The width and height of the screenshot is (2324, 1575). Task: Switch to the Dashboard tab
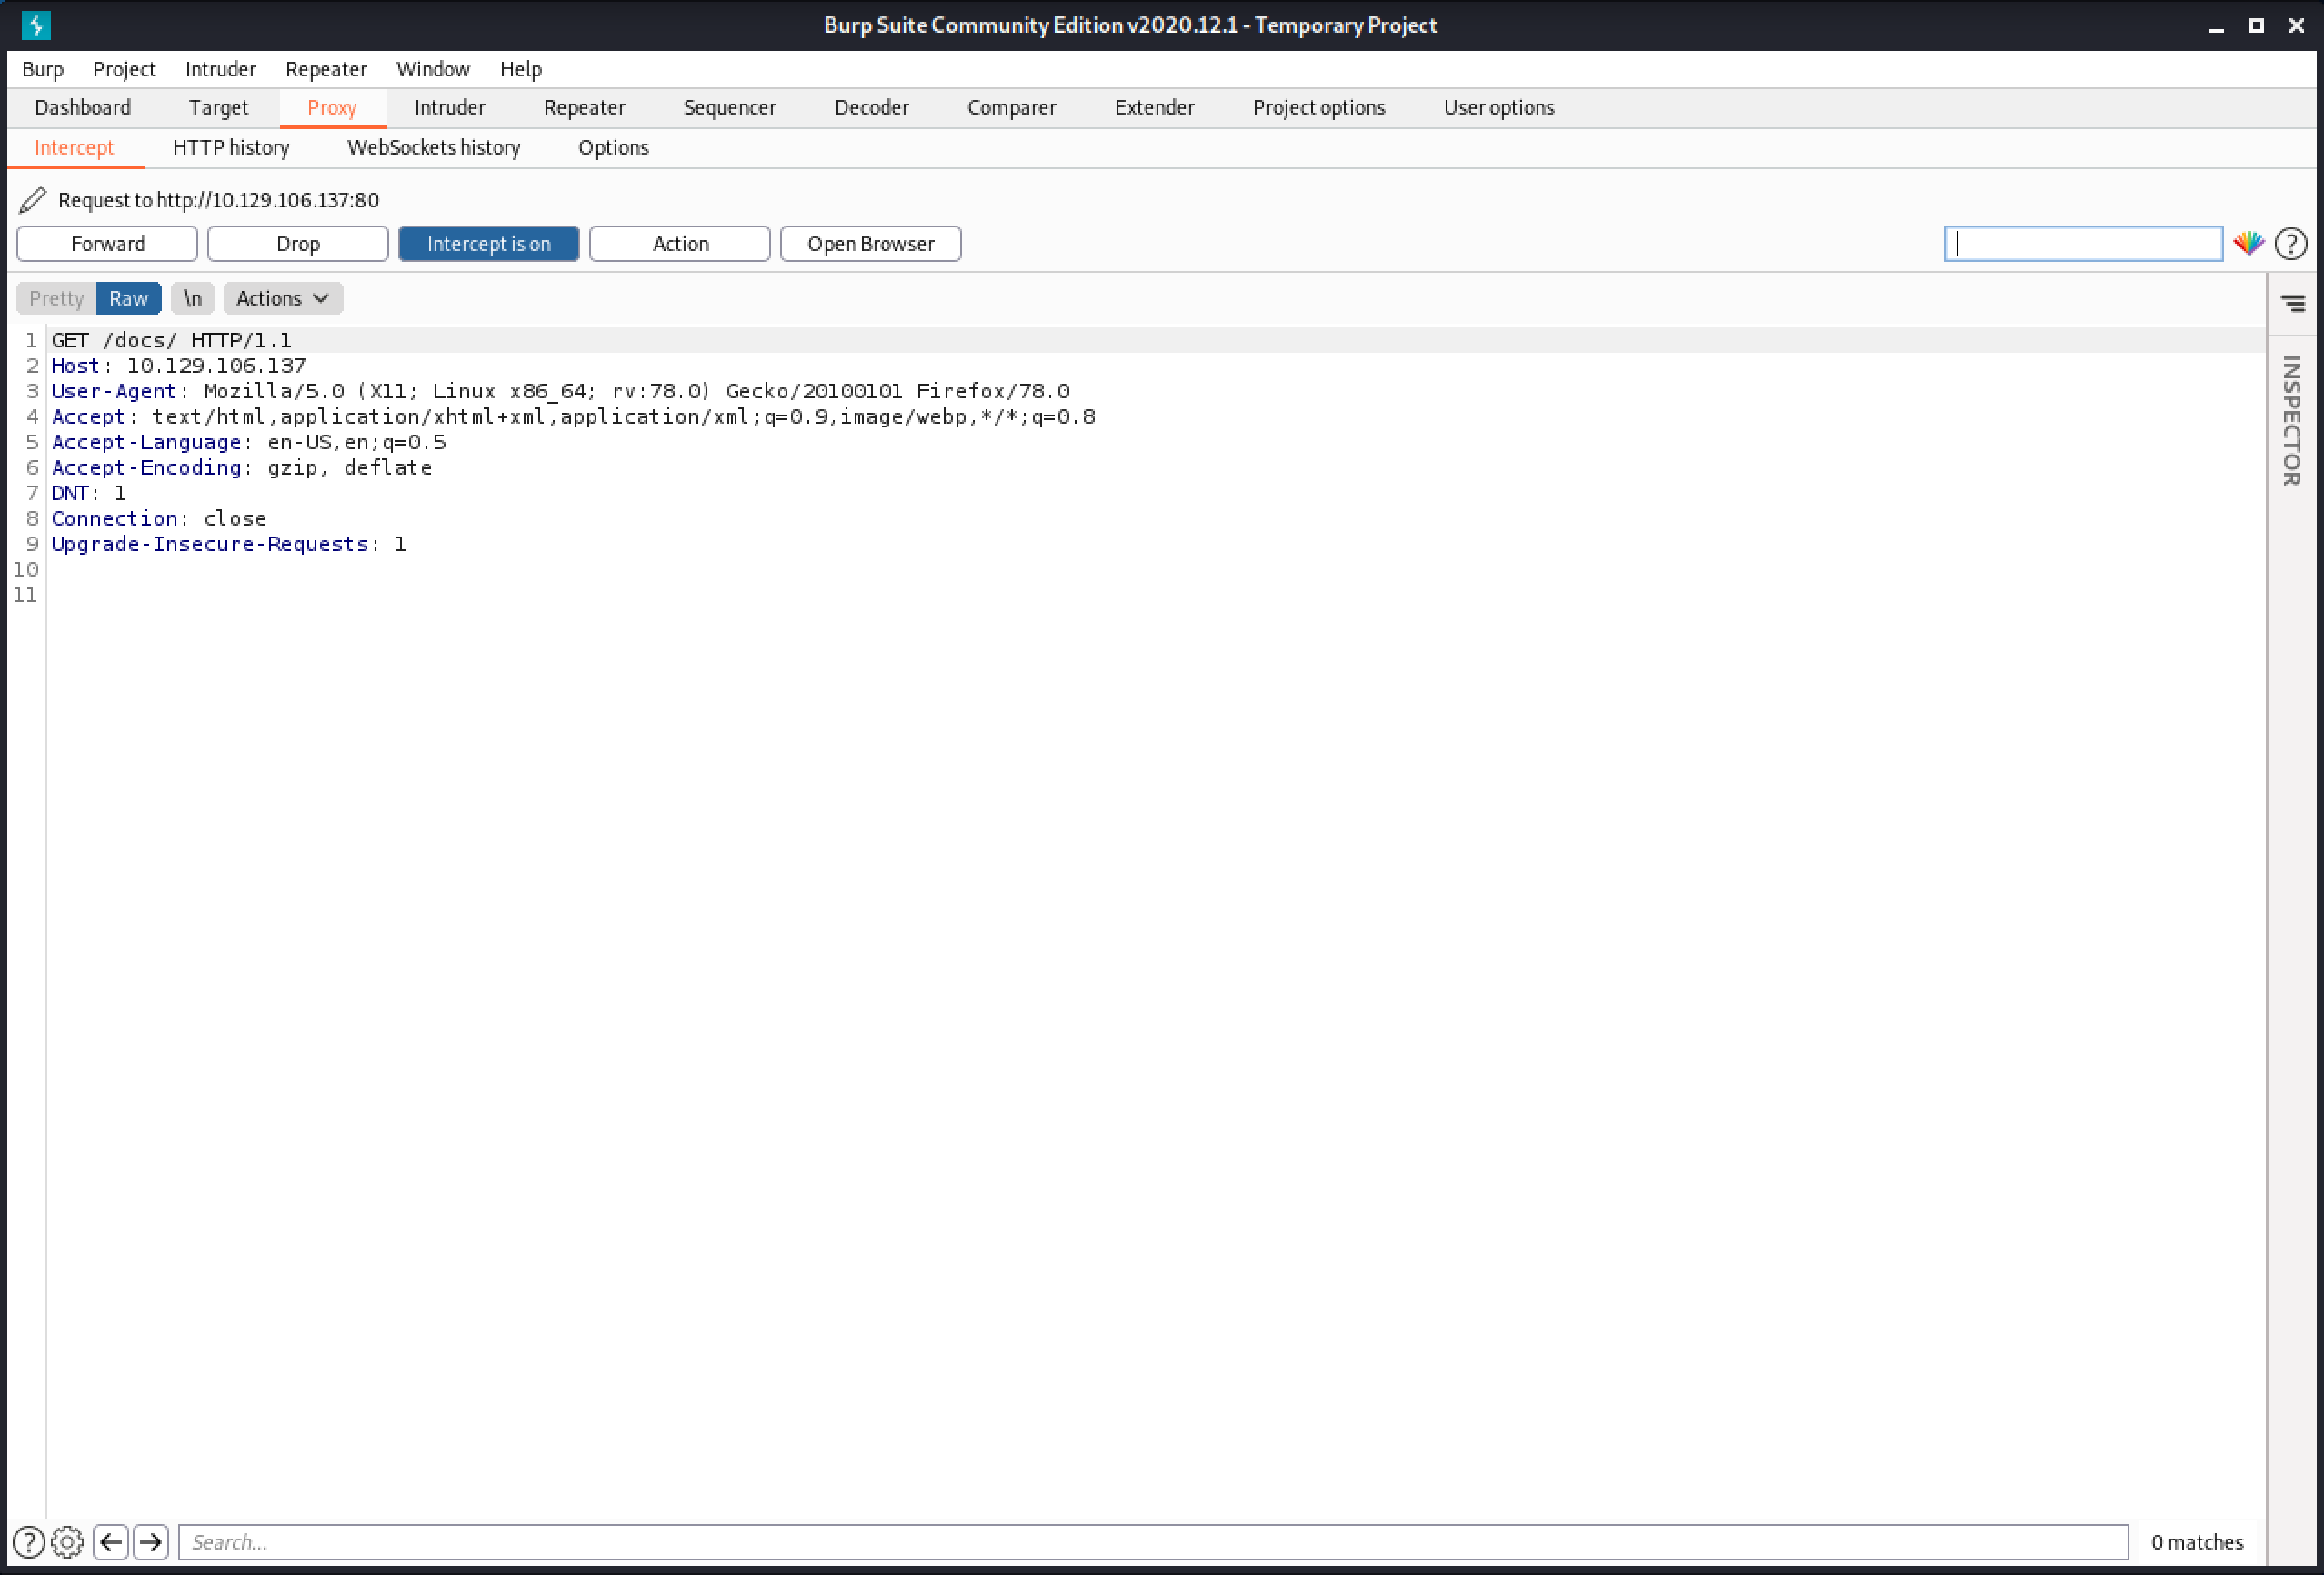click(x=82, y=108)
